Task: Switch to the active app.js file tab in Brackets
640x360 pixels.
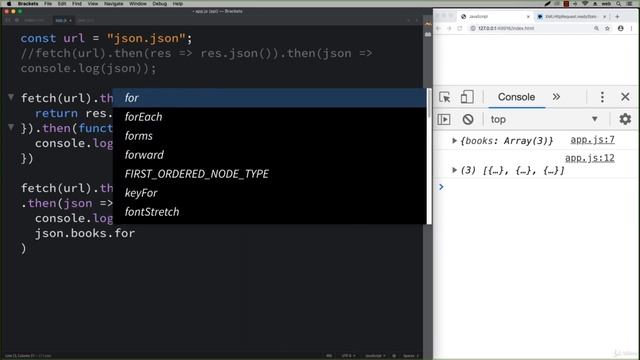Action: [63, 20]
